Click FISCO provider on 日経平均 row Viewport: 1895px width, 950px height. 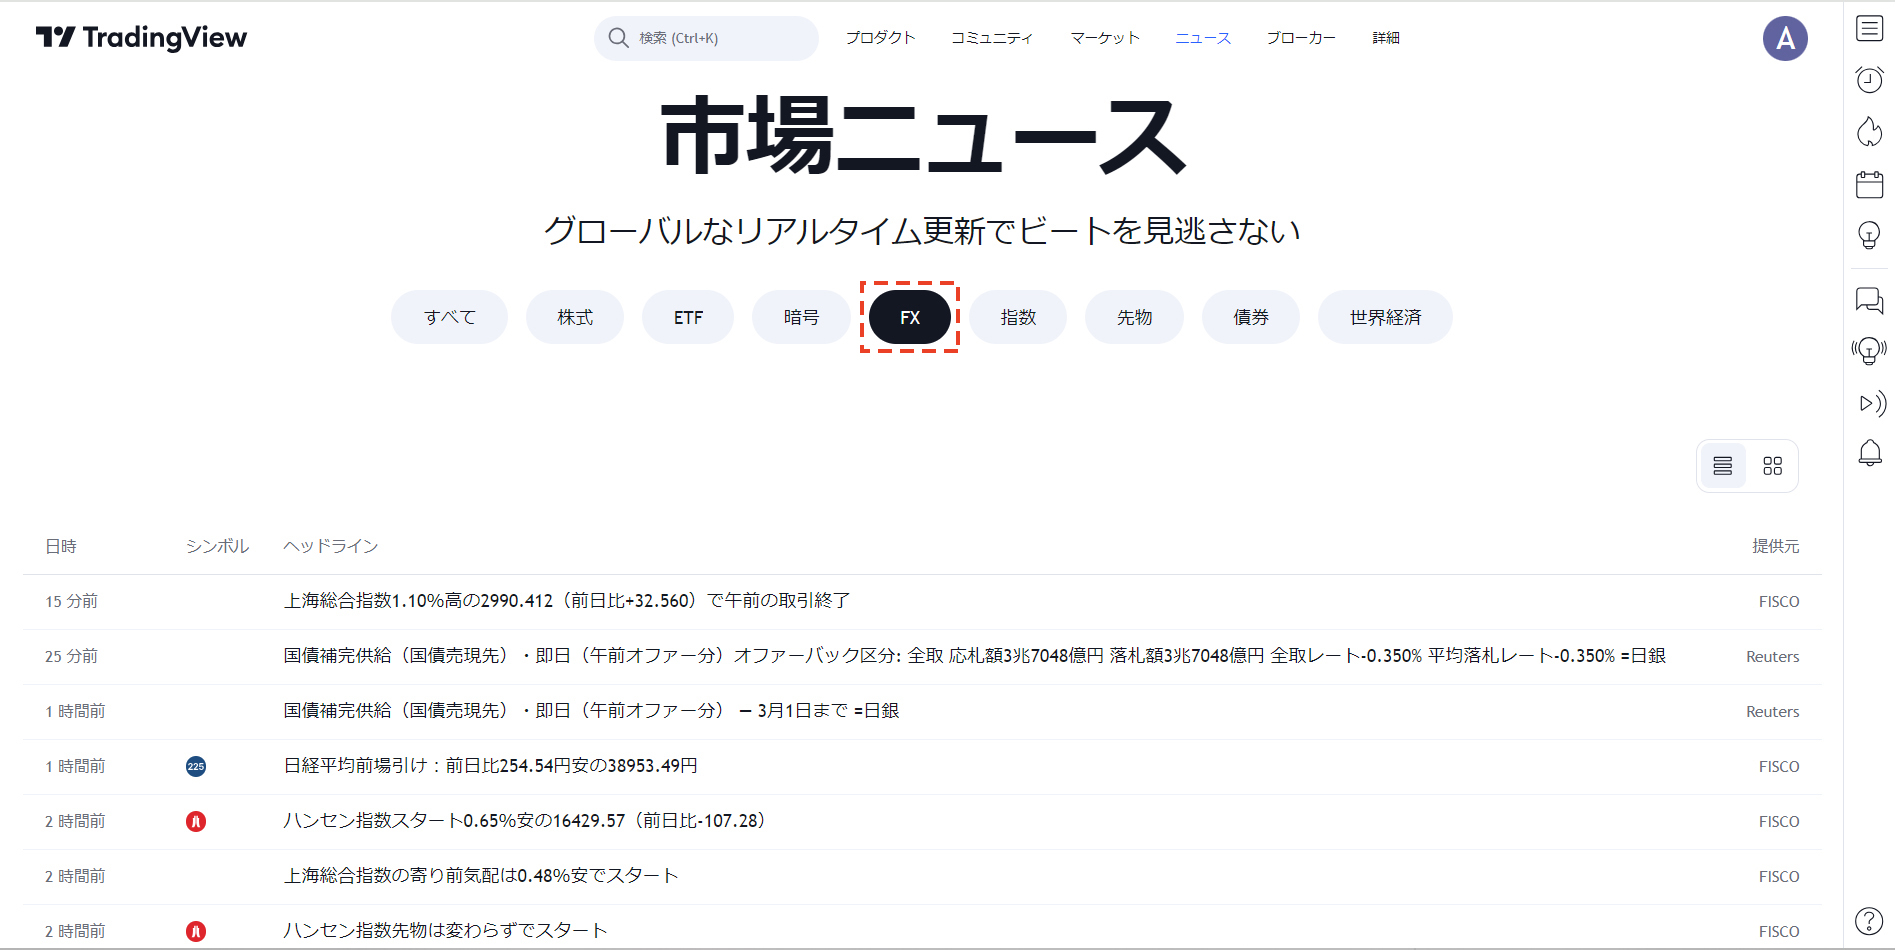(x=1779, y=767)
